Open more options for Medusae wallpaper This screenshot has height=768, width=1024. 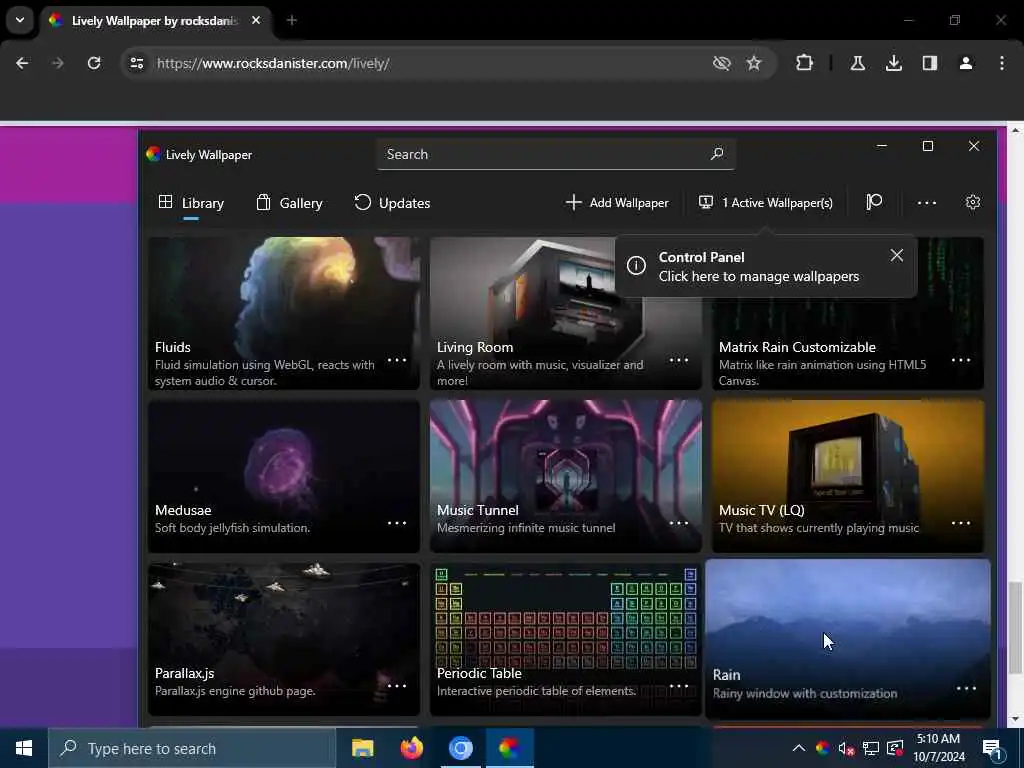pos(397,523)
